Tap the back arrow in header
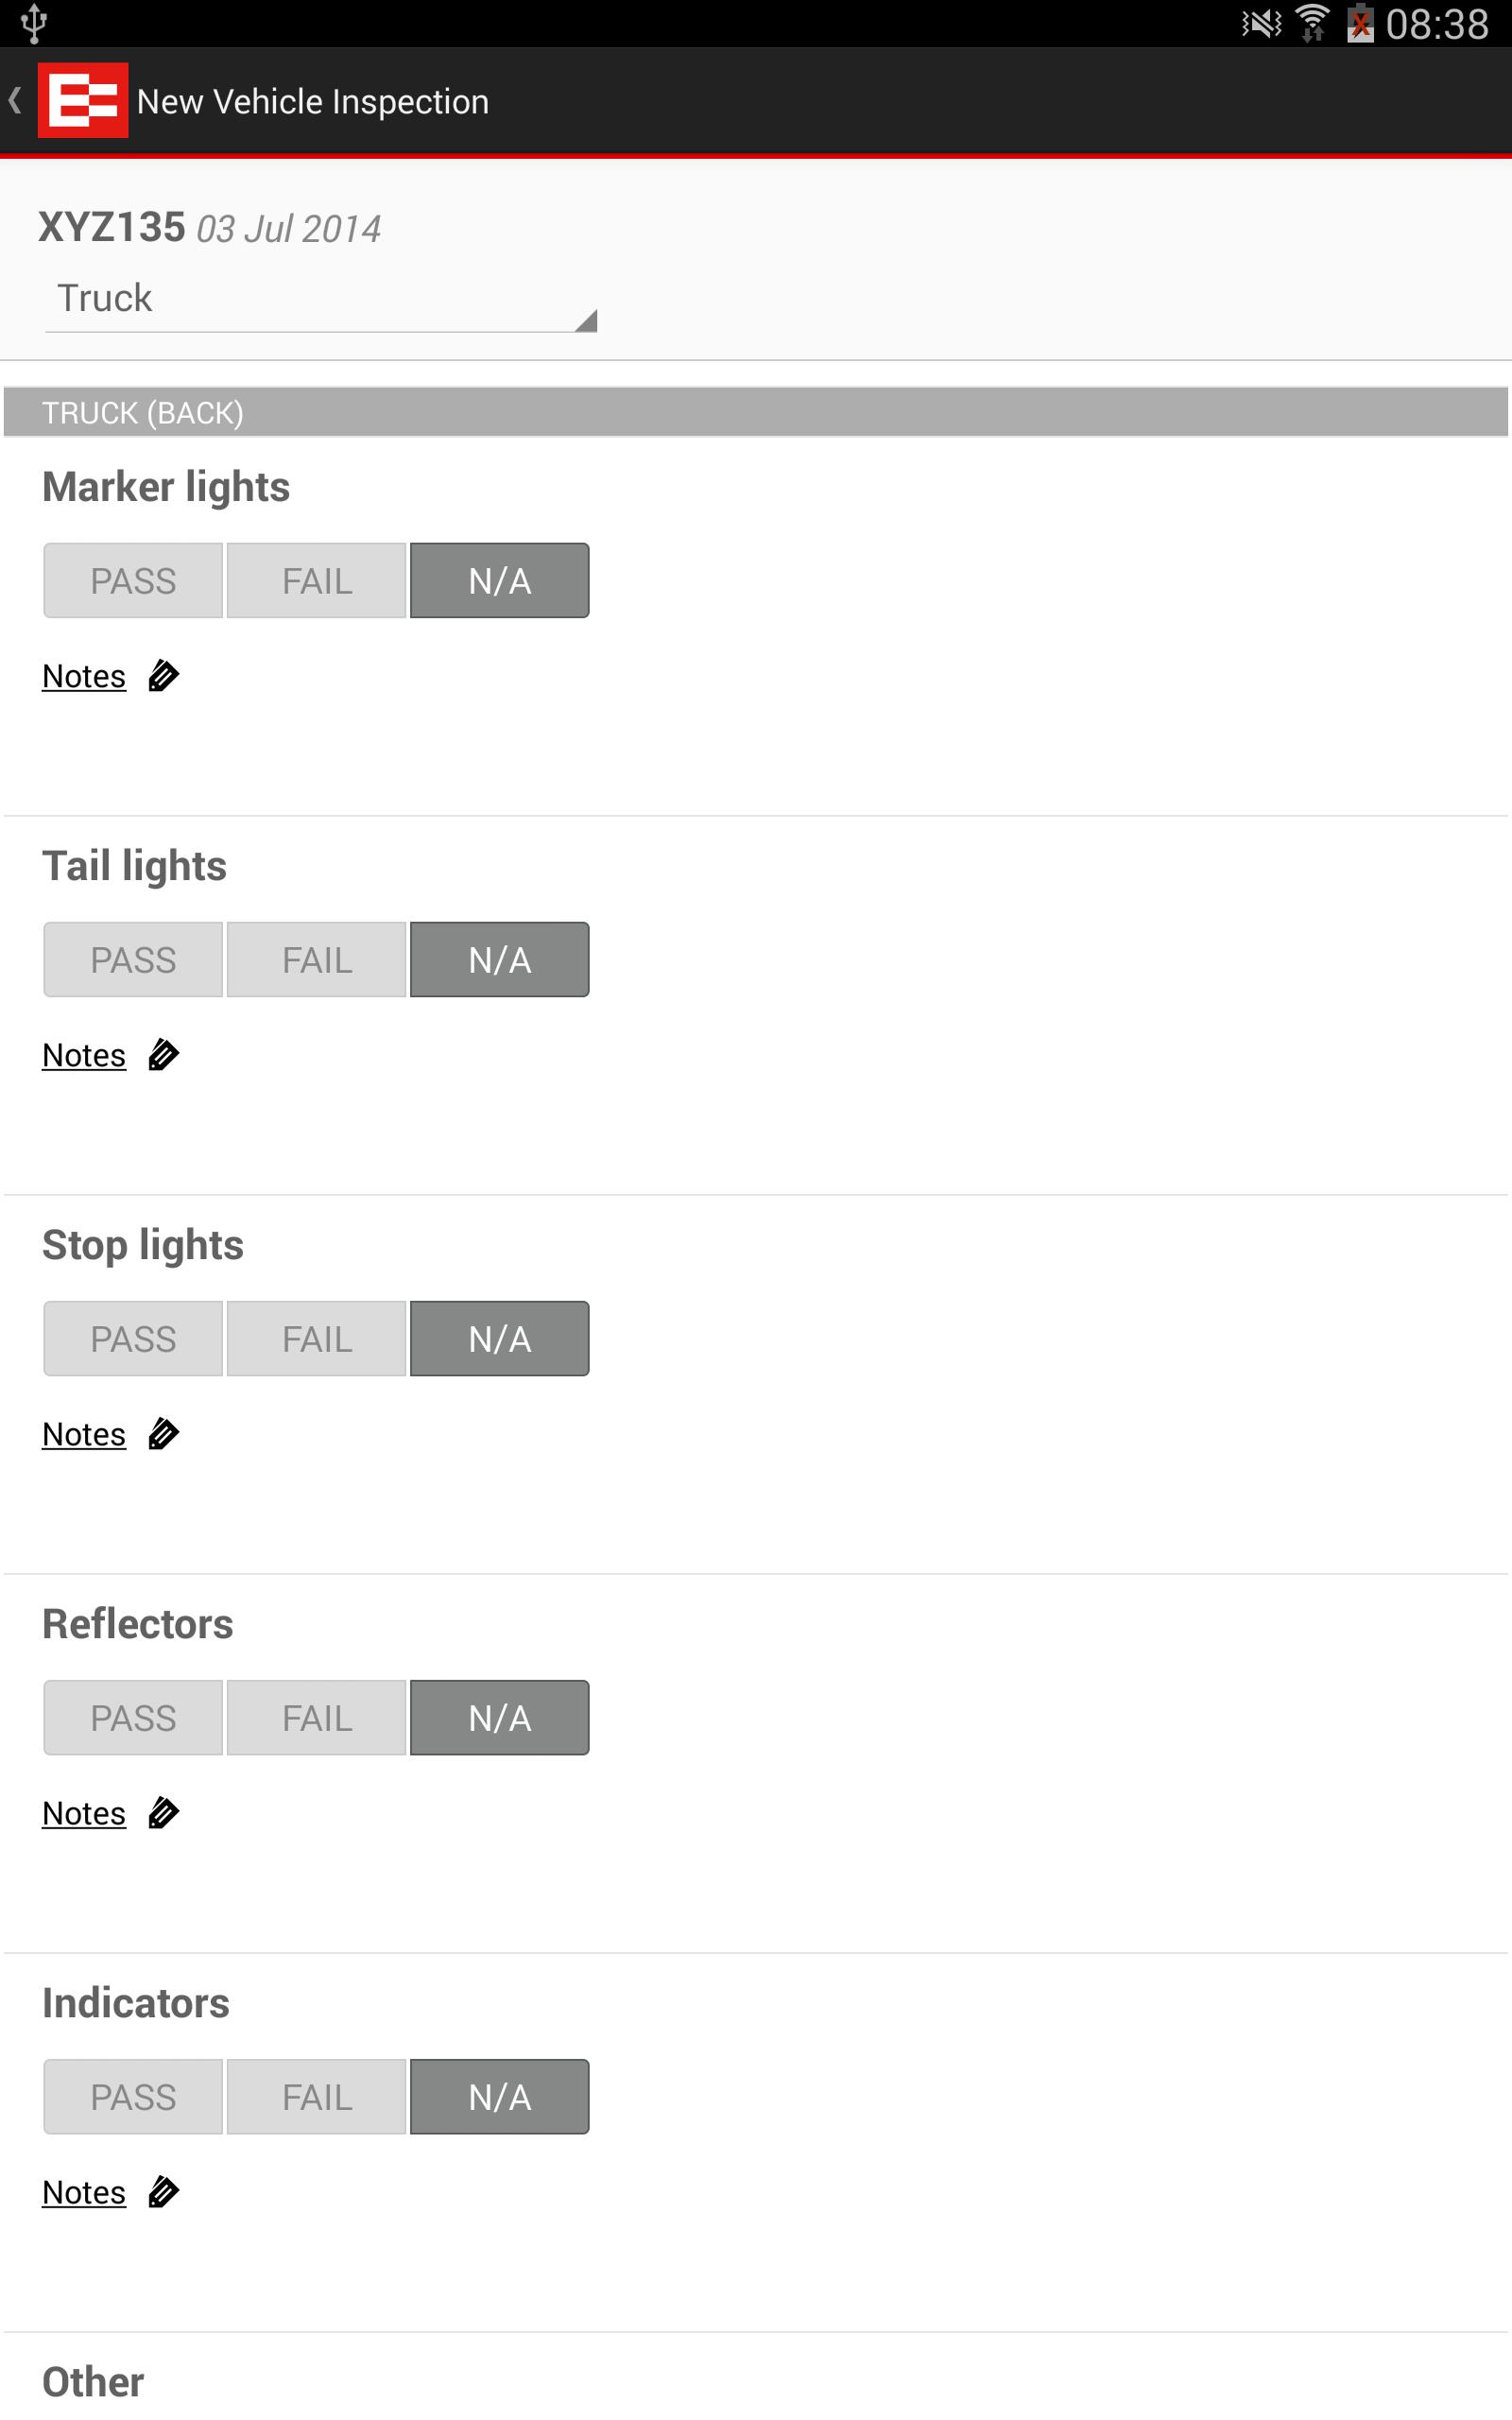 (x=15, y=100)
